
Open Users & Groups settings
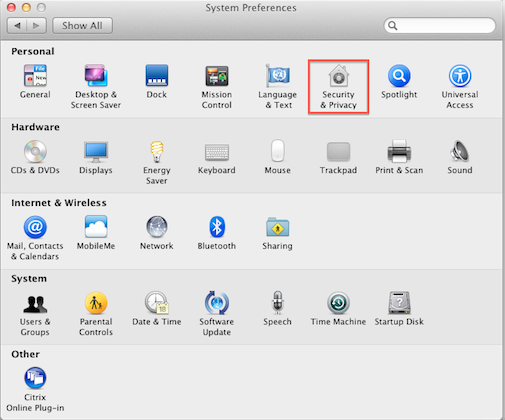35,314
